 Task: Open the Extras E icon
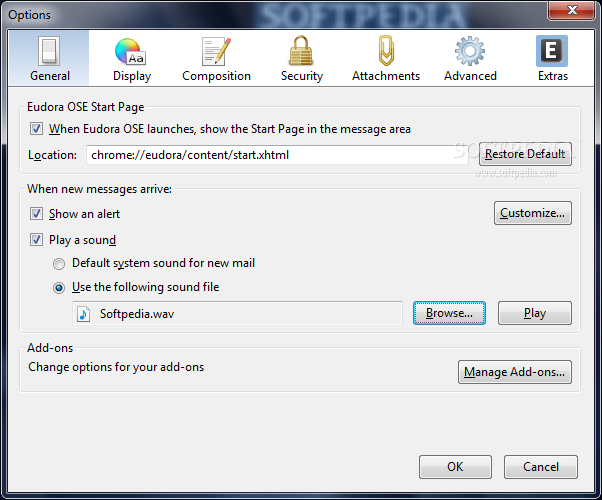552,51
